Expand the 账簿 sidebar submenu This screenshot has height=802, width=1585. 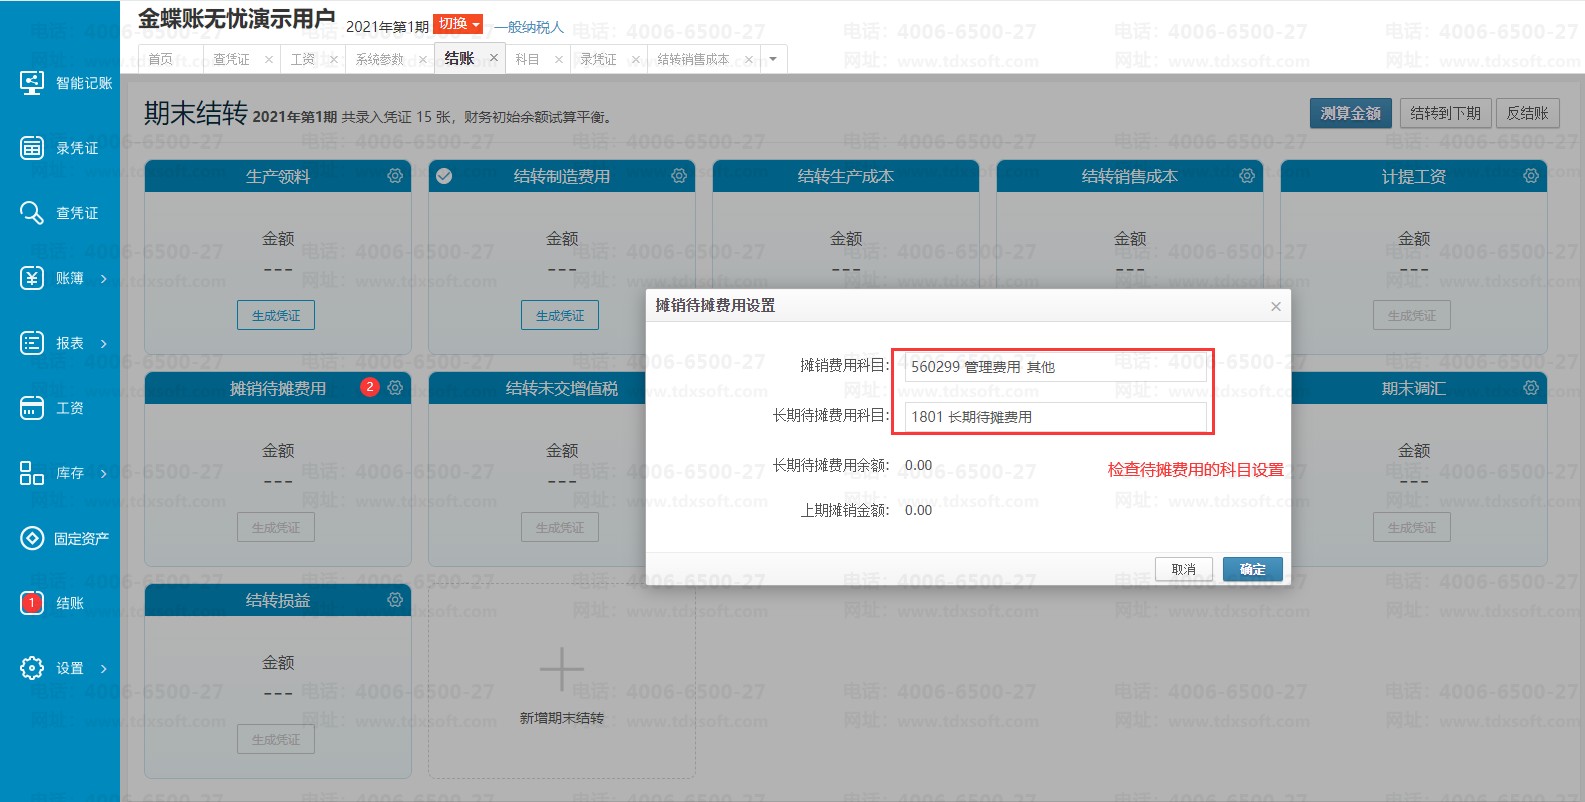click(x=103, y=278)
